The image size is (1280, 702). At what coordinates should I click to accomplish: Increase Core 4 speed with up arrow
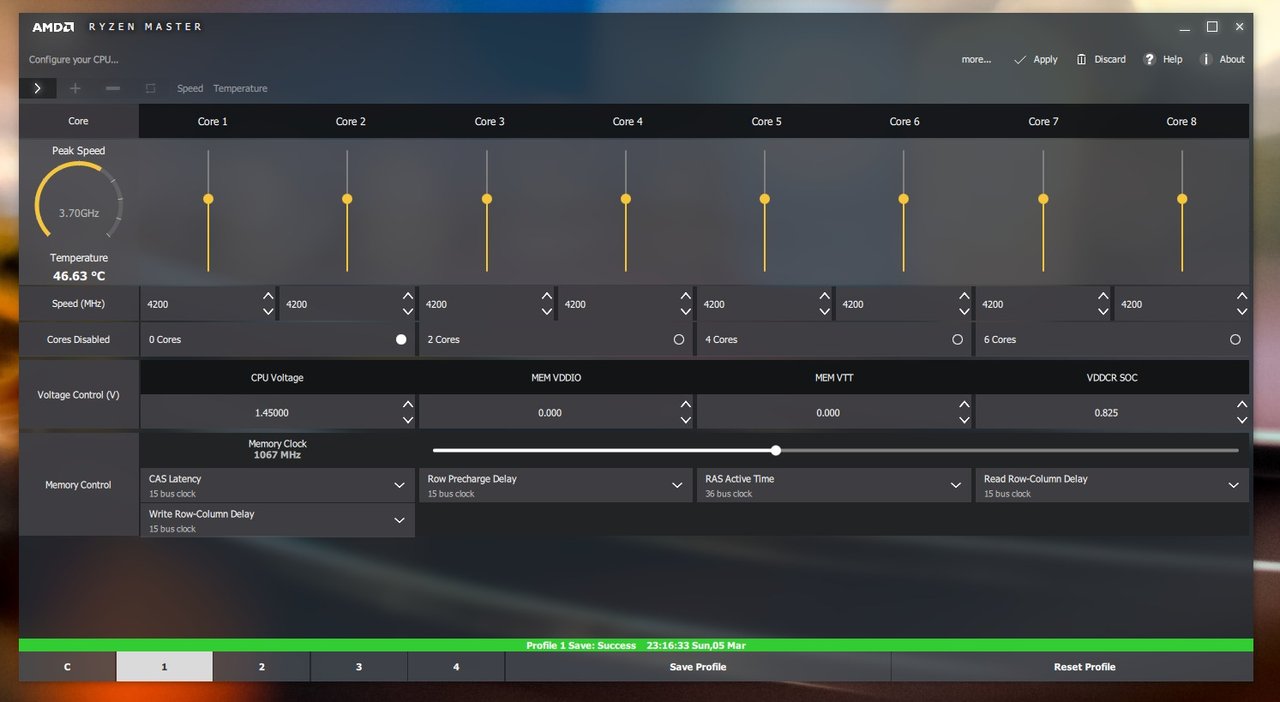(x=685, y=296)
